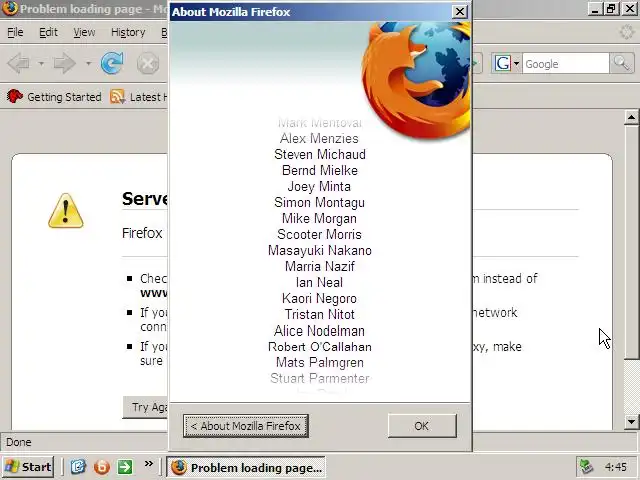Click the name 'Simon Montagu'
Image resolution: width=640 pixels, height=480 pixels.
[x=320, y=202]
